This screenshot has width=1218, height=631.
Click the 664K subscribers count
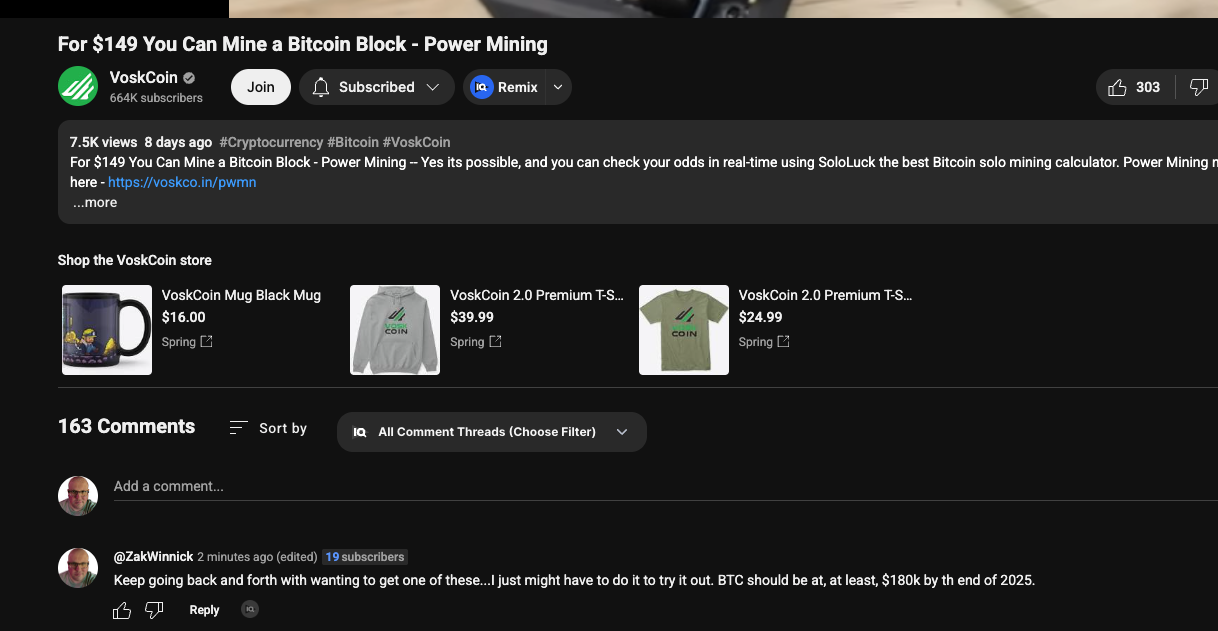156,98
